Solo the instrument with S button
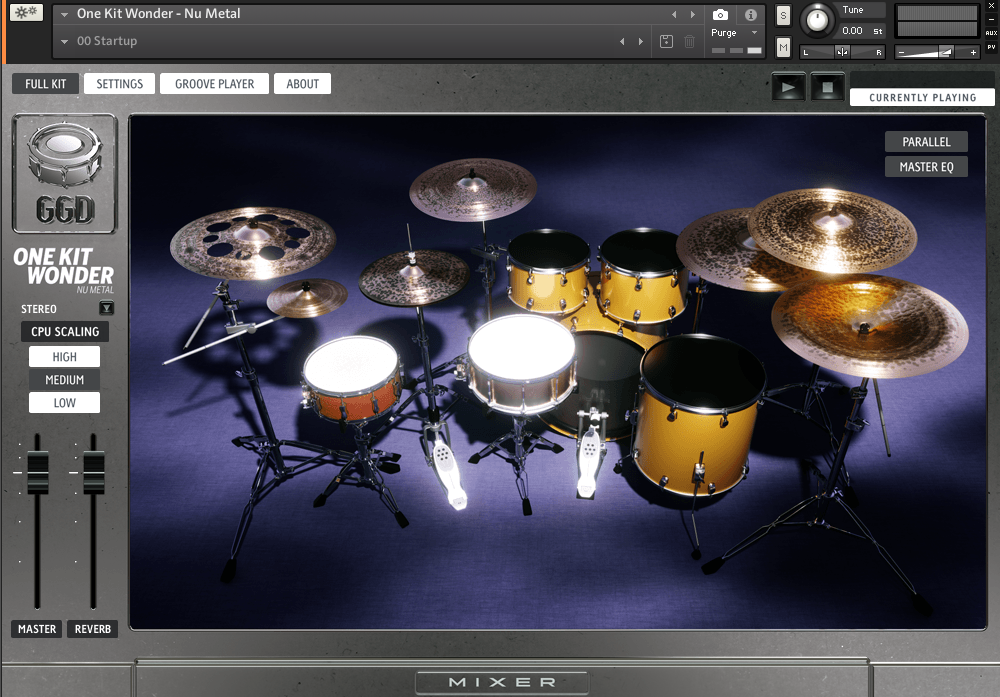 783,15
